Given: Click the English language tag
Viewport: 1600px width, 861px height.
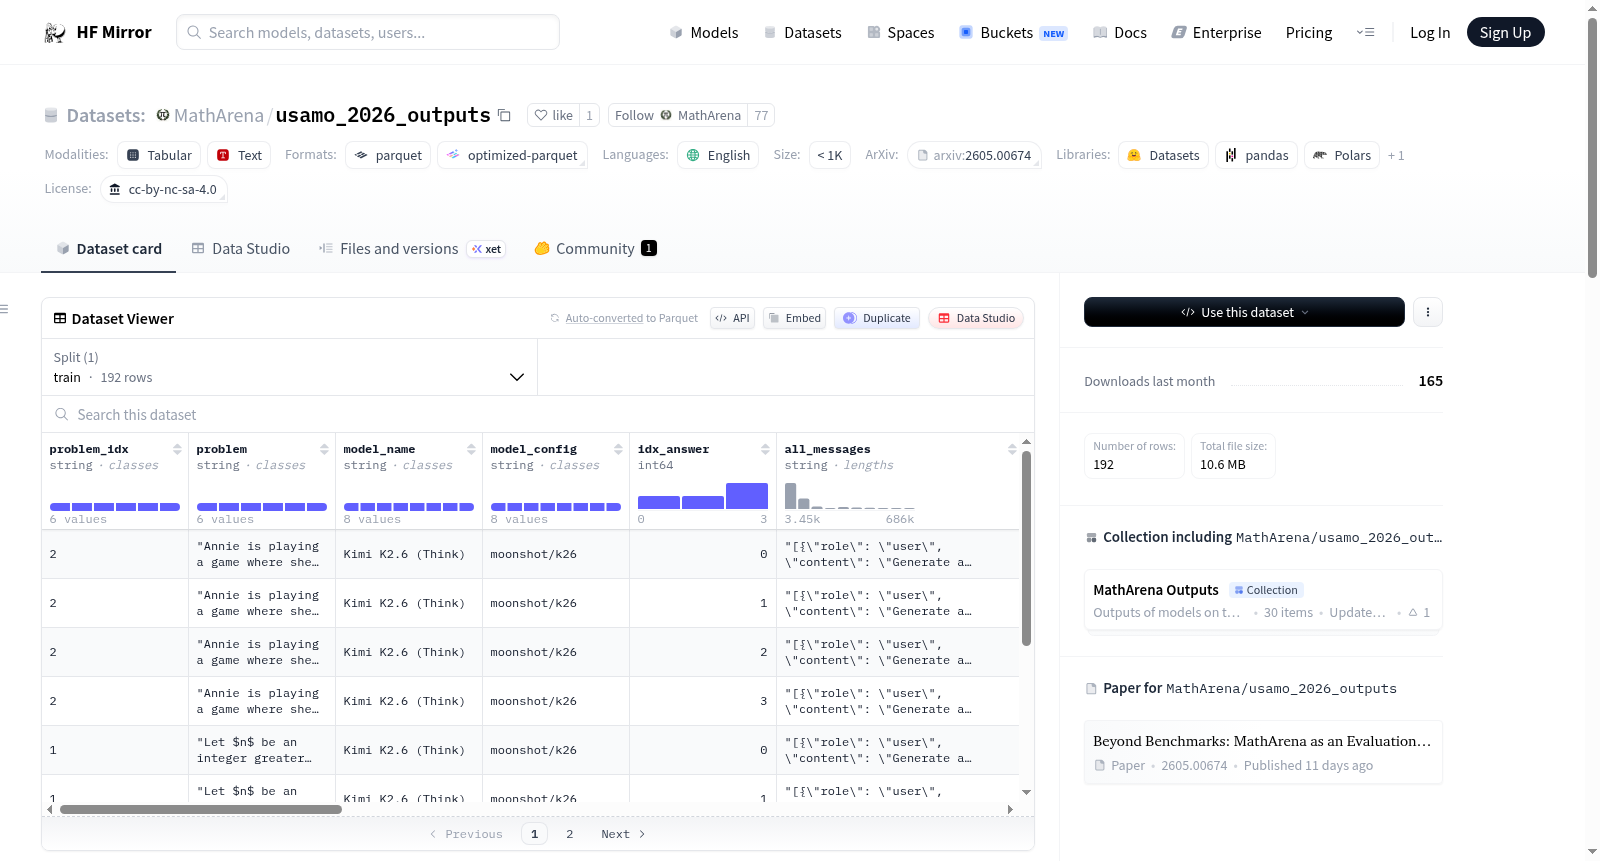Looking at the screenshot, I should coord(718,155).
